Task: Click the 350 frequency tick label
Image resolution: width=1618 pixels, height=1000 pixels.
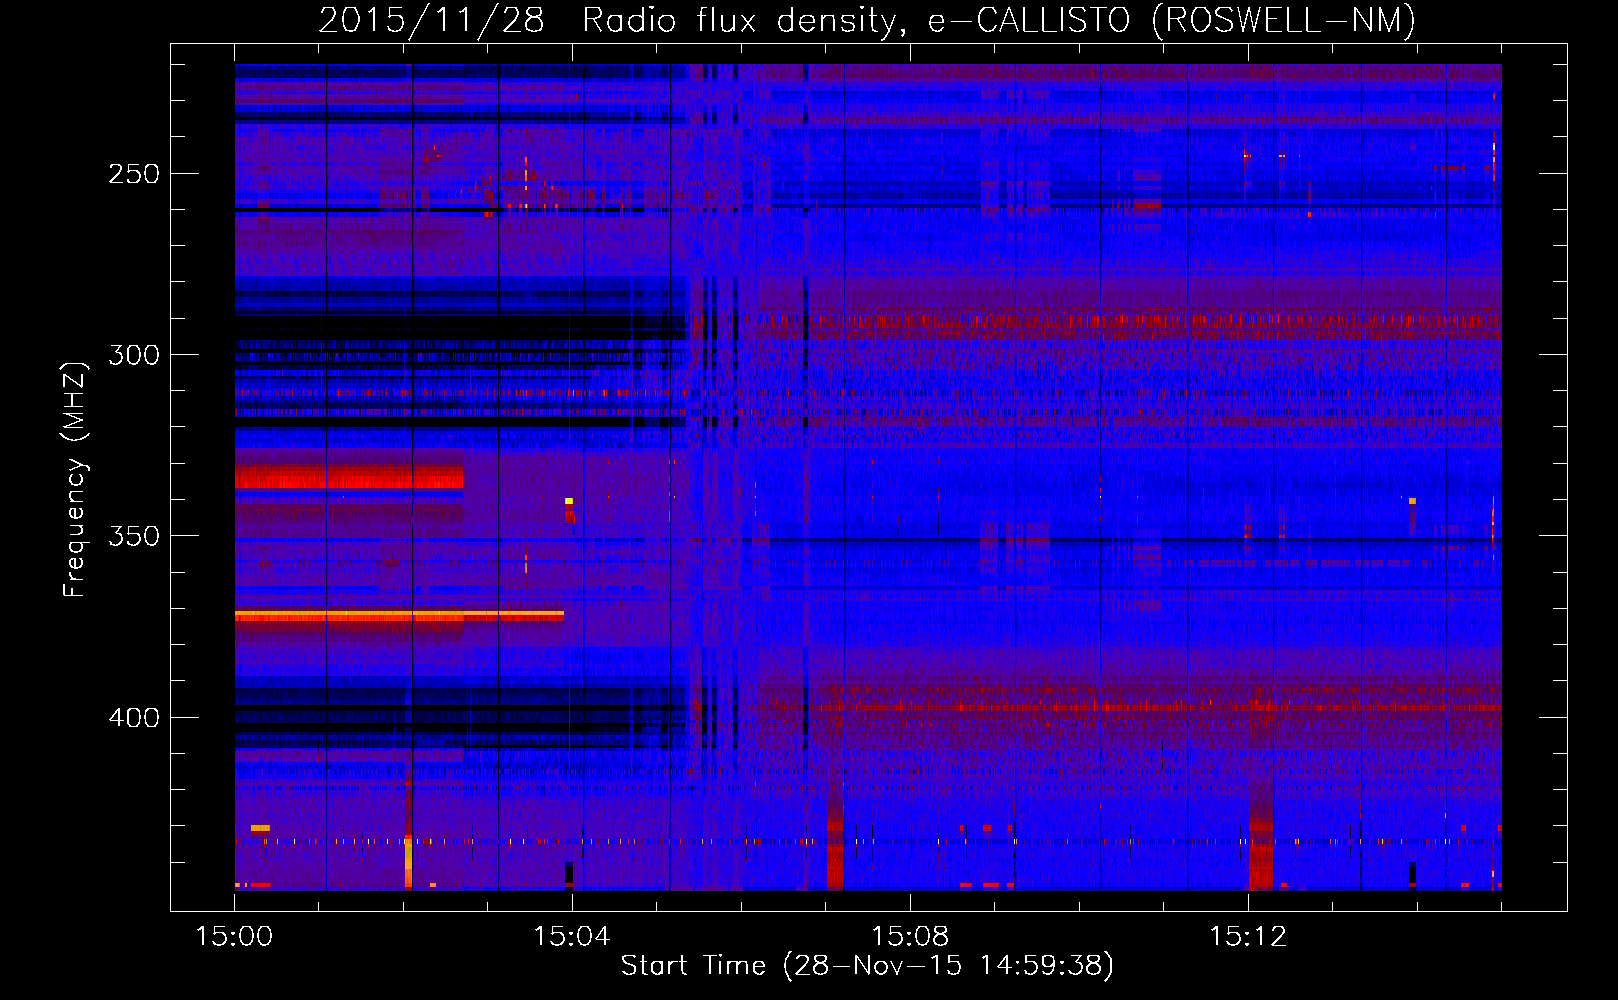Action: (134, 536)
